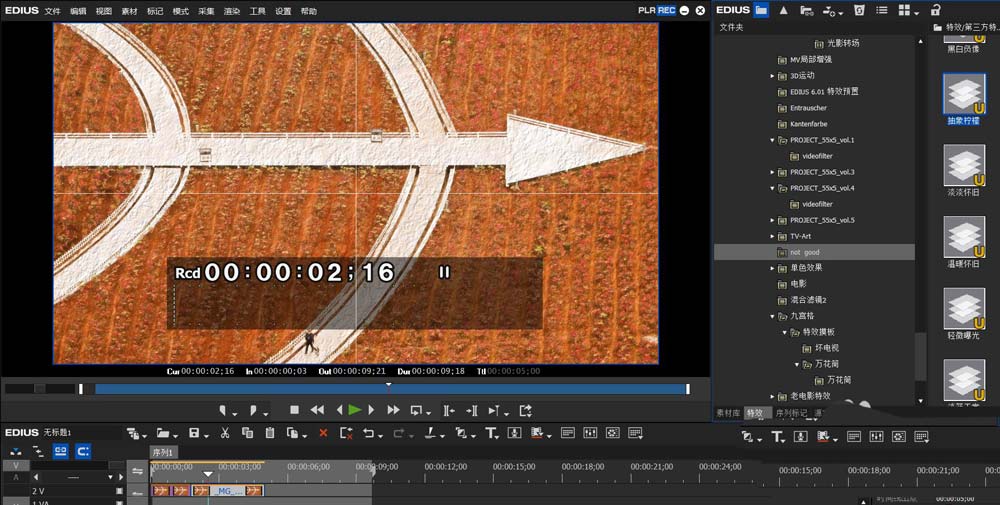
Task: Select the not good folder
Action: 814,252
